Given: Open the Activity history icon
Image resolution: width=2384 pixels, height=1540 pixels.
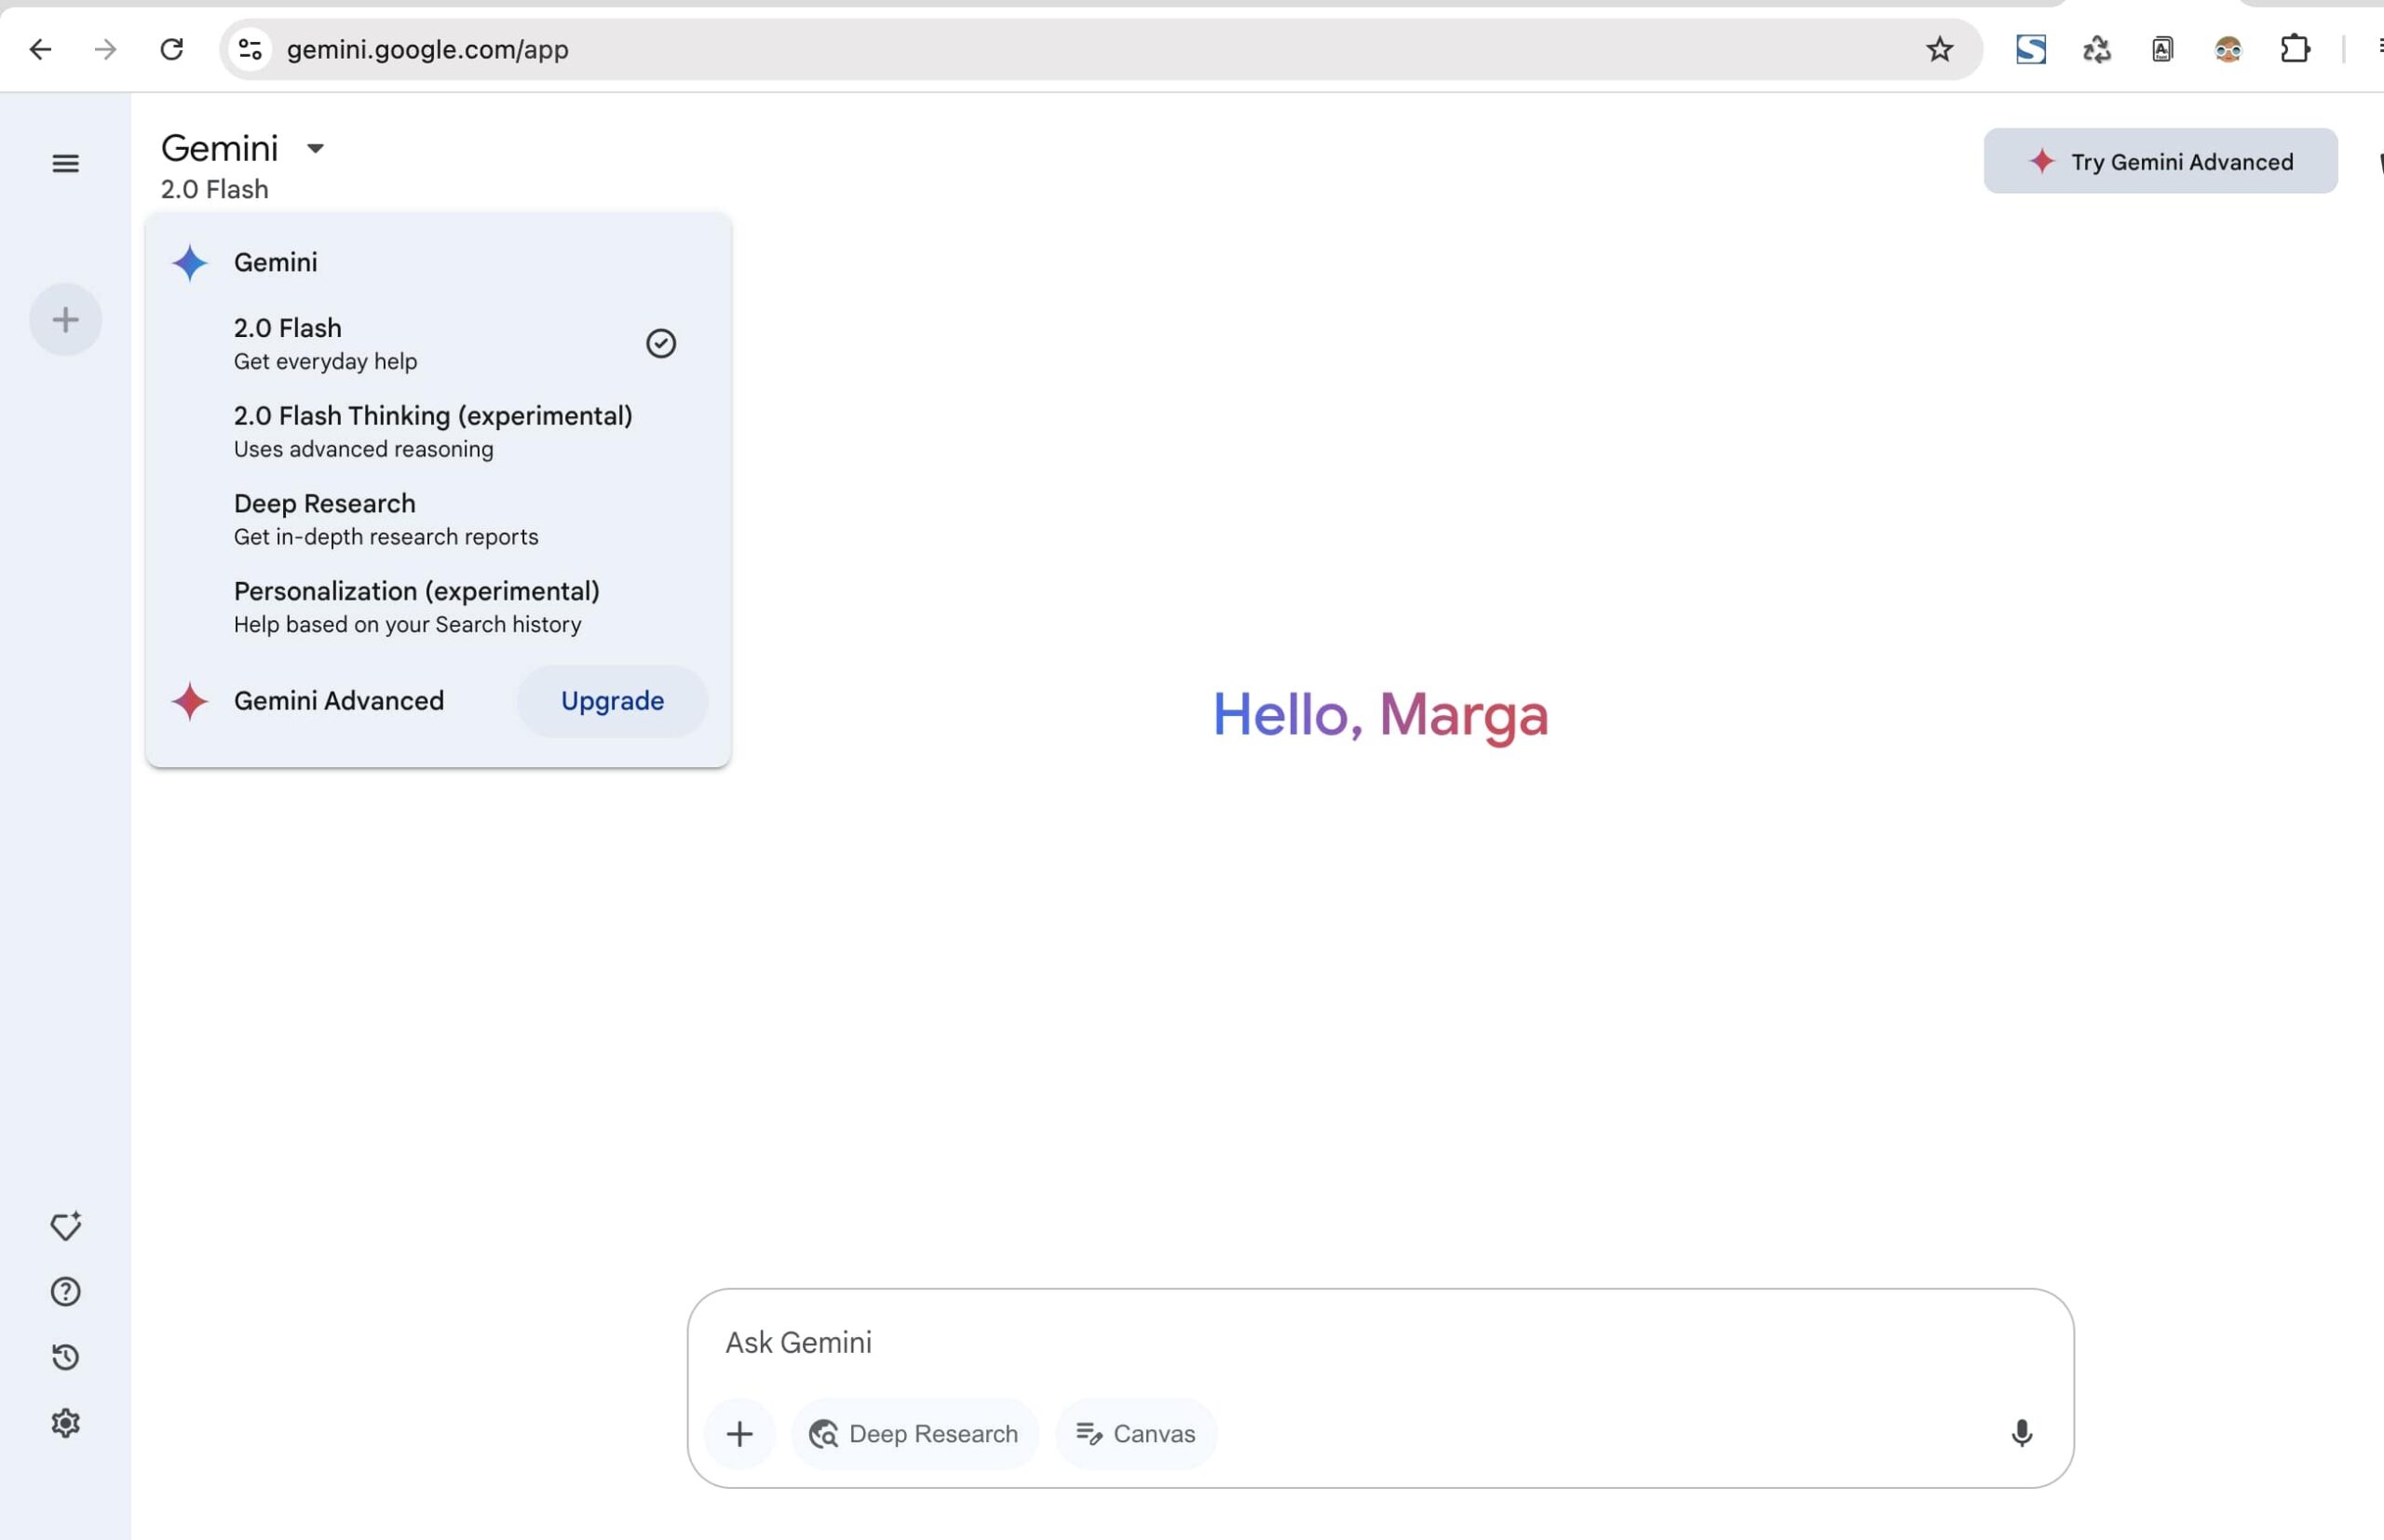Looking at the screenshot, I should pos(65,1357).
